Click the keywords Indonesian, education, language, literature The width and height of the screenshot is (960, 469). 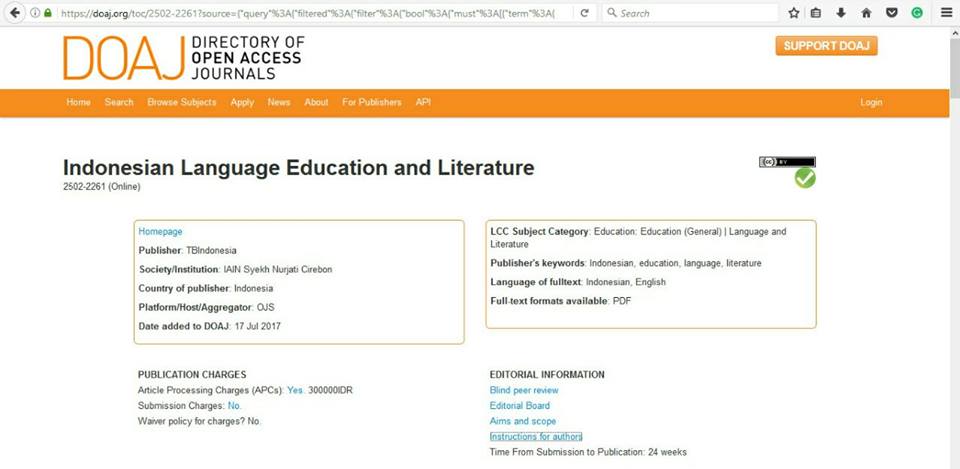676,263
